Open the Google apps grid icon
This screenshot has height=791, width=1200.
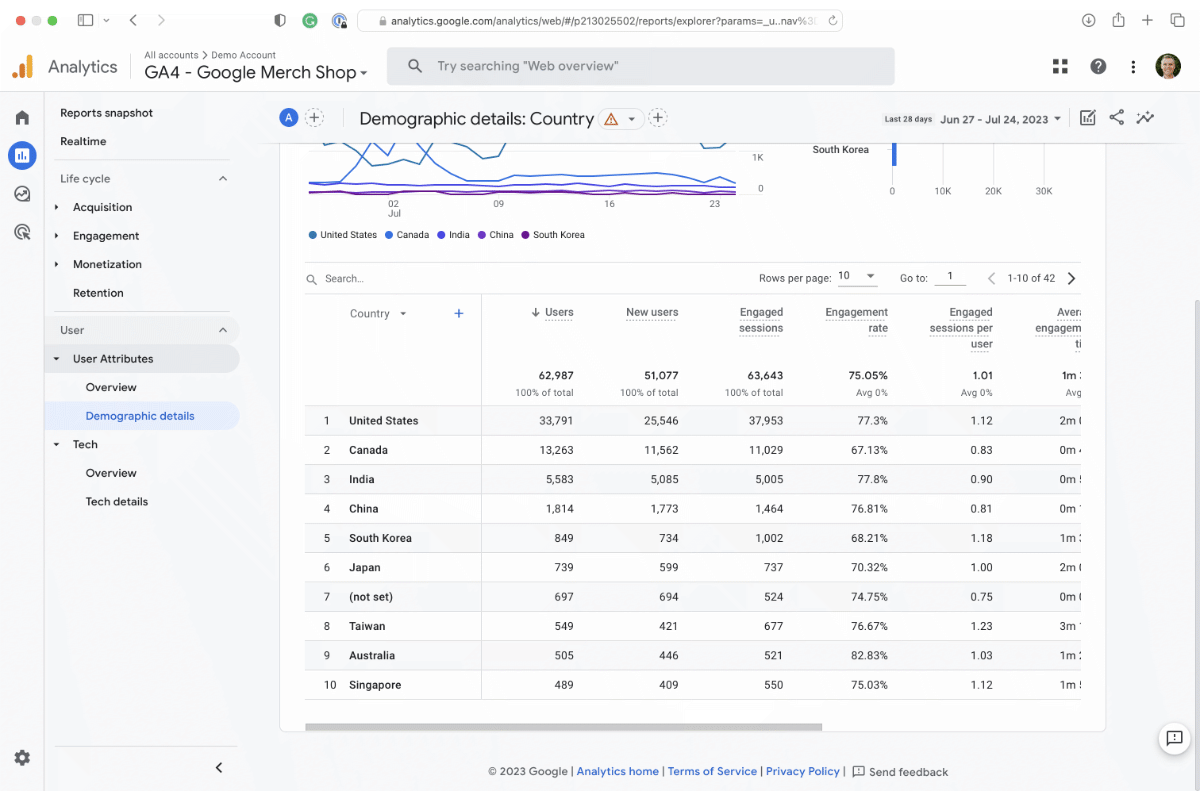pos(1060,66)
